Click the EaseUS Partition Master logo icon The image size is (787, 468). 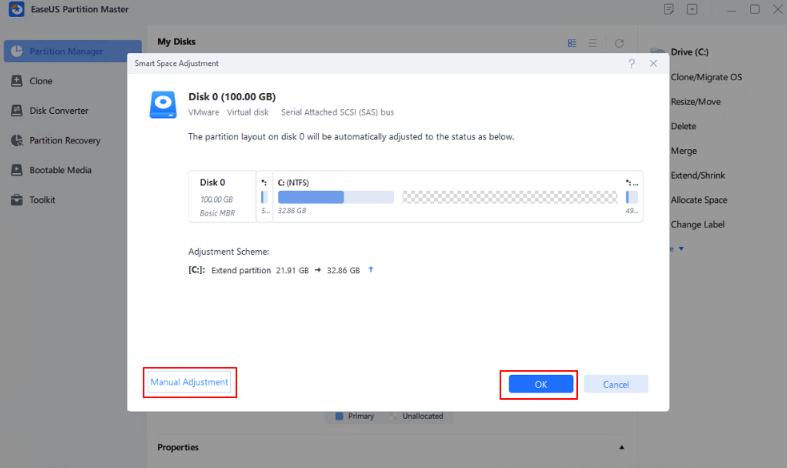point(17,9)
